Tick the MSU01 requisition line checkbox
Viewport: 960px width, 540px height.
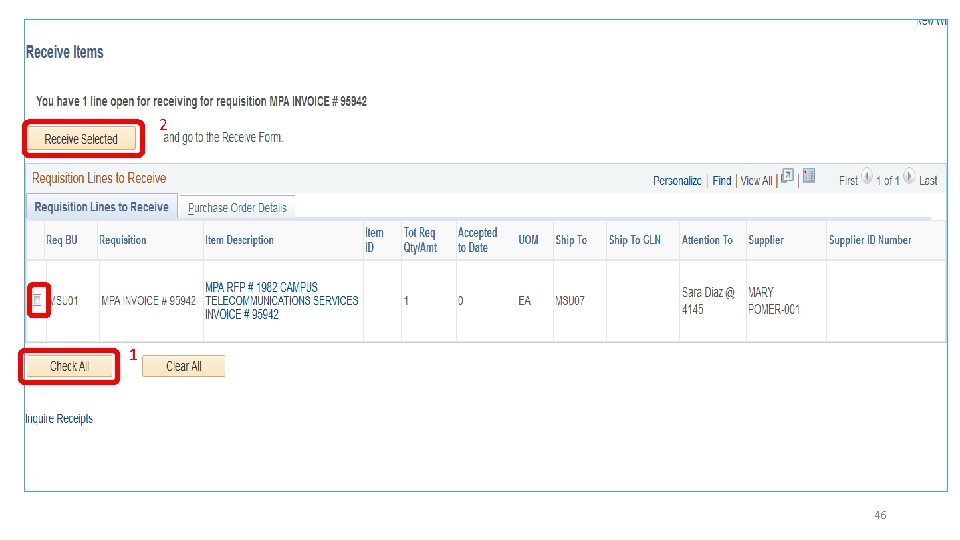pyautogui.click(x=37, y=300)
